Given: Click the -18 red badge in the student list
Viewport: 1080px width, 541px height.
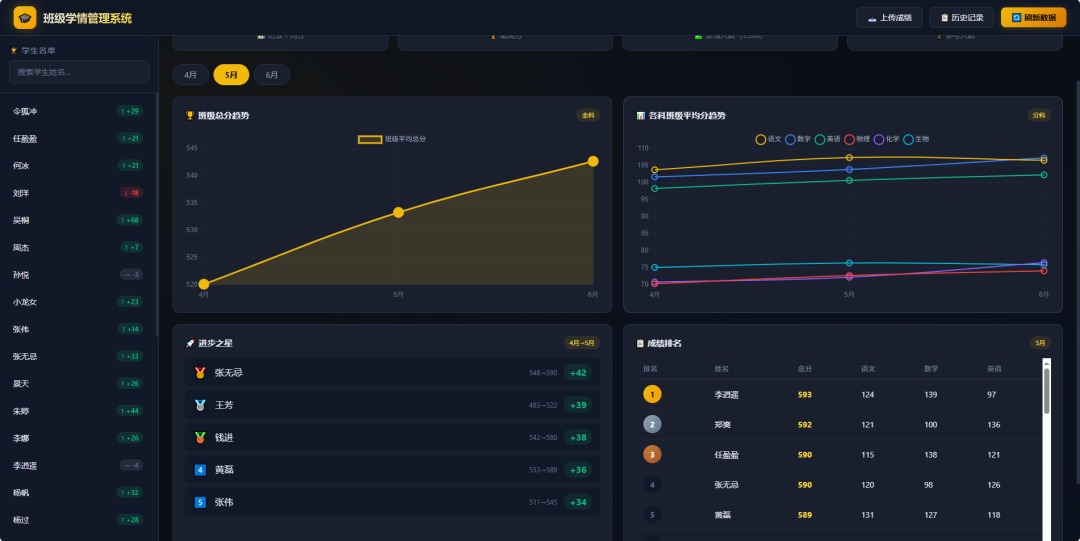Looking at the screenshot, I should [131, 193].
